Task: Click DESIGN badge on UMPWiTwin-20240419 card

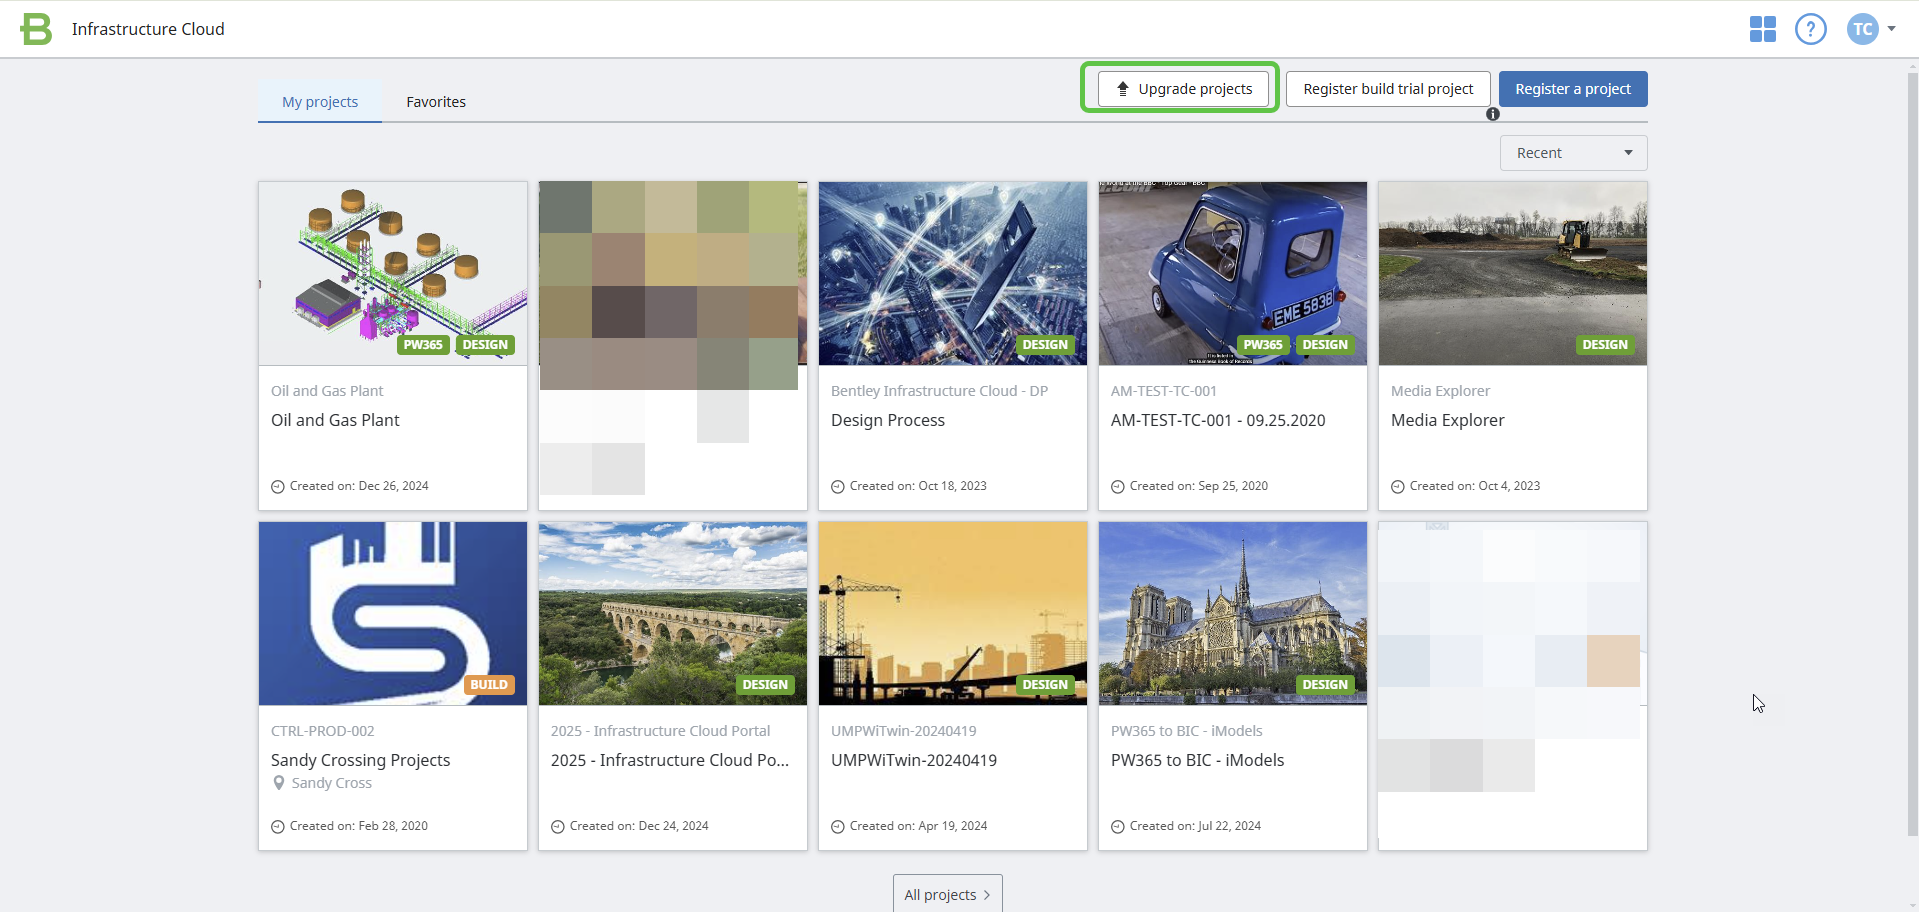Action: click(x=1045, y=685)
